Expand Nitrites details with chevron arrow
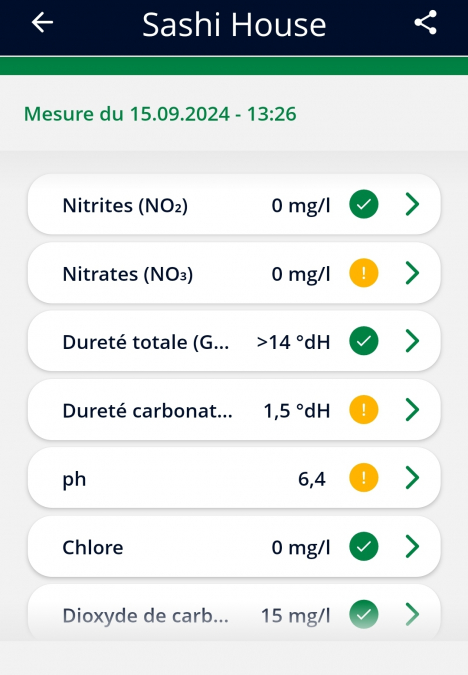 [x=412, y=204]
